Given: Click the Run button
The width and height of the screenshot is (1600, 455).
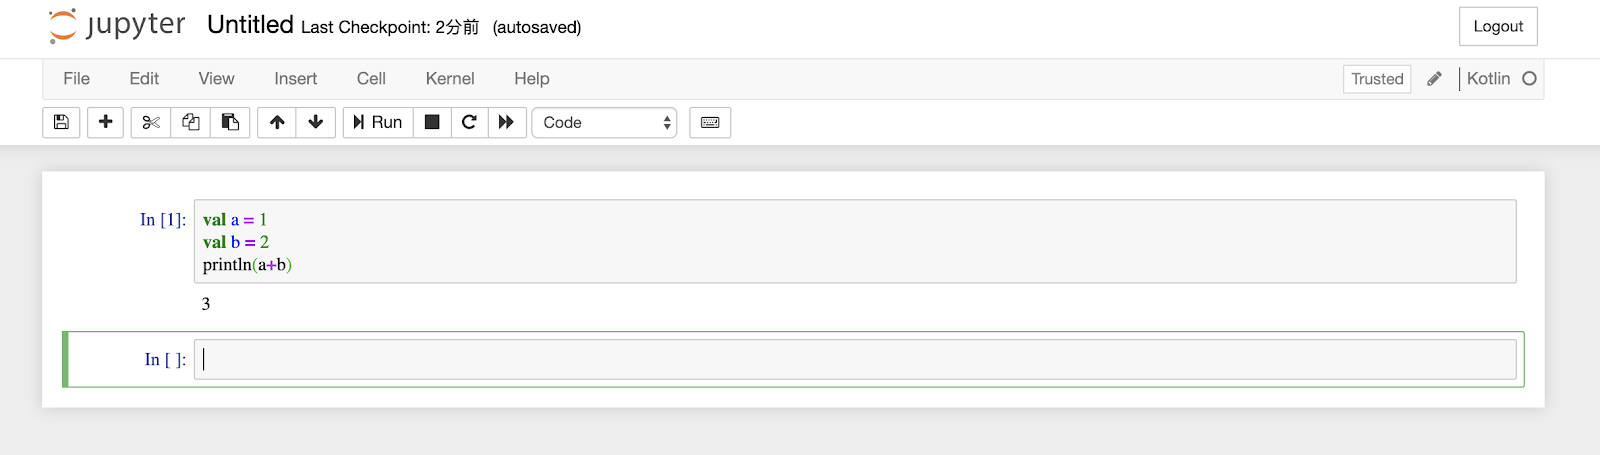Looking at the screenshot, I should [x=378, y=122].
